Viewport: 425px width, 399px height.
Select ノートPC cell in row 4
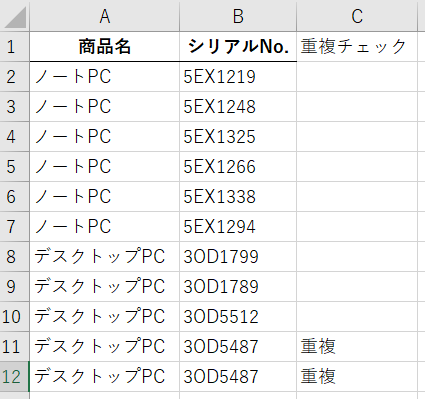(x=105, y=137)
